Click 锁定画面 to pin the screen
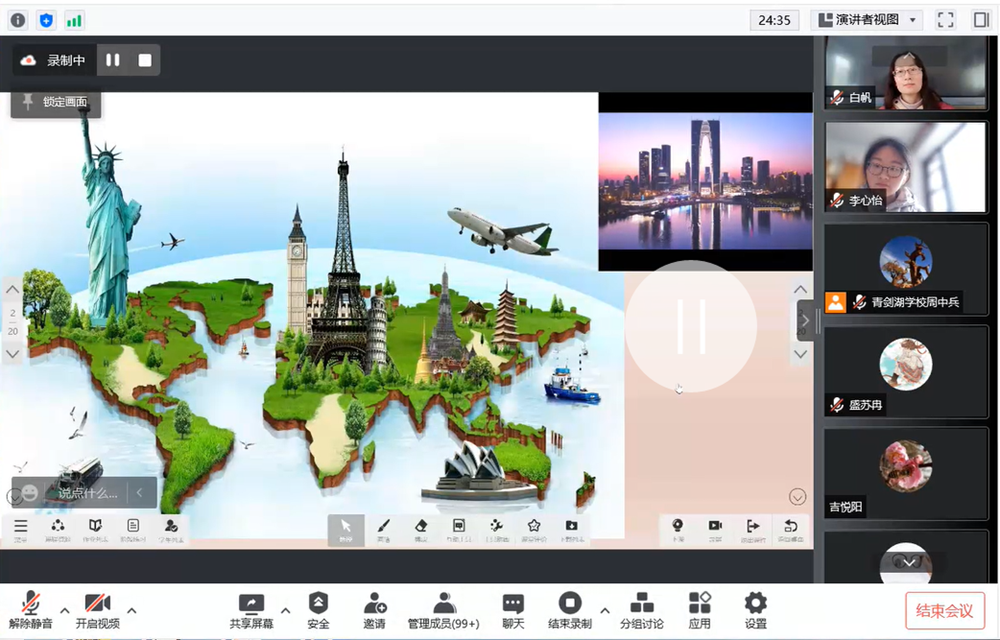Image resolution: width=1000 pixels, height=640 pixels. (56, 102)
